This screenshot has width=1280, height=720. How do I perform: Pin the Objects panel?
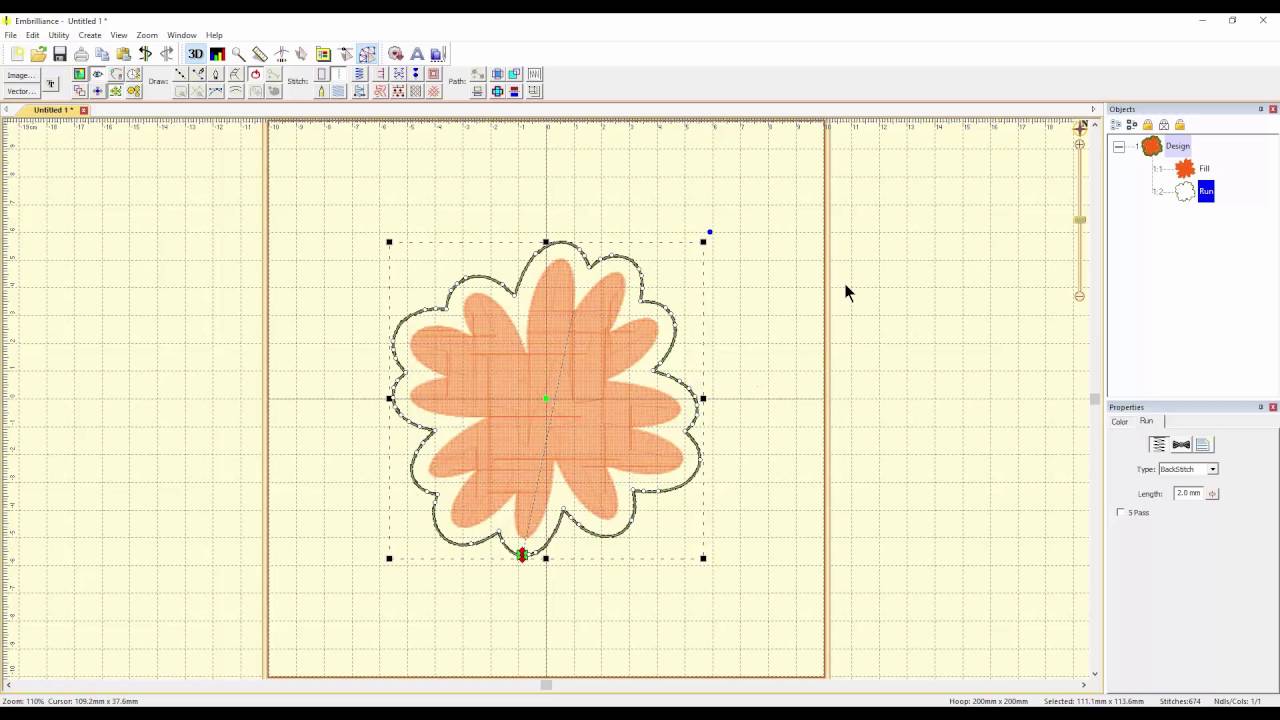click(1261, 109)
